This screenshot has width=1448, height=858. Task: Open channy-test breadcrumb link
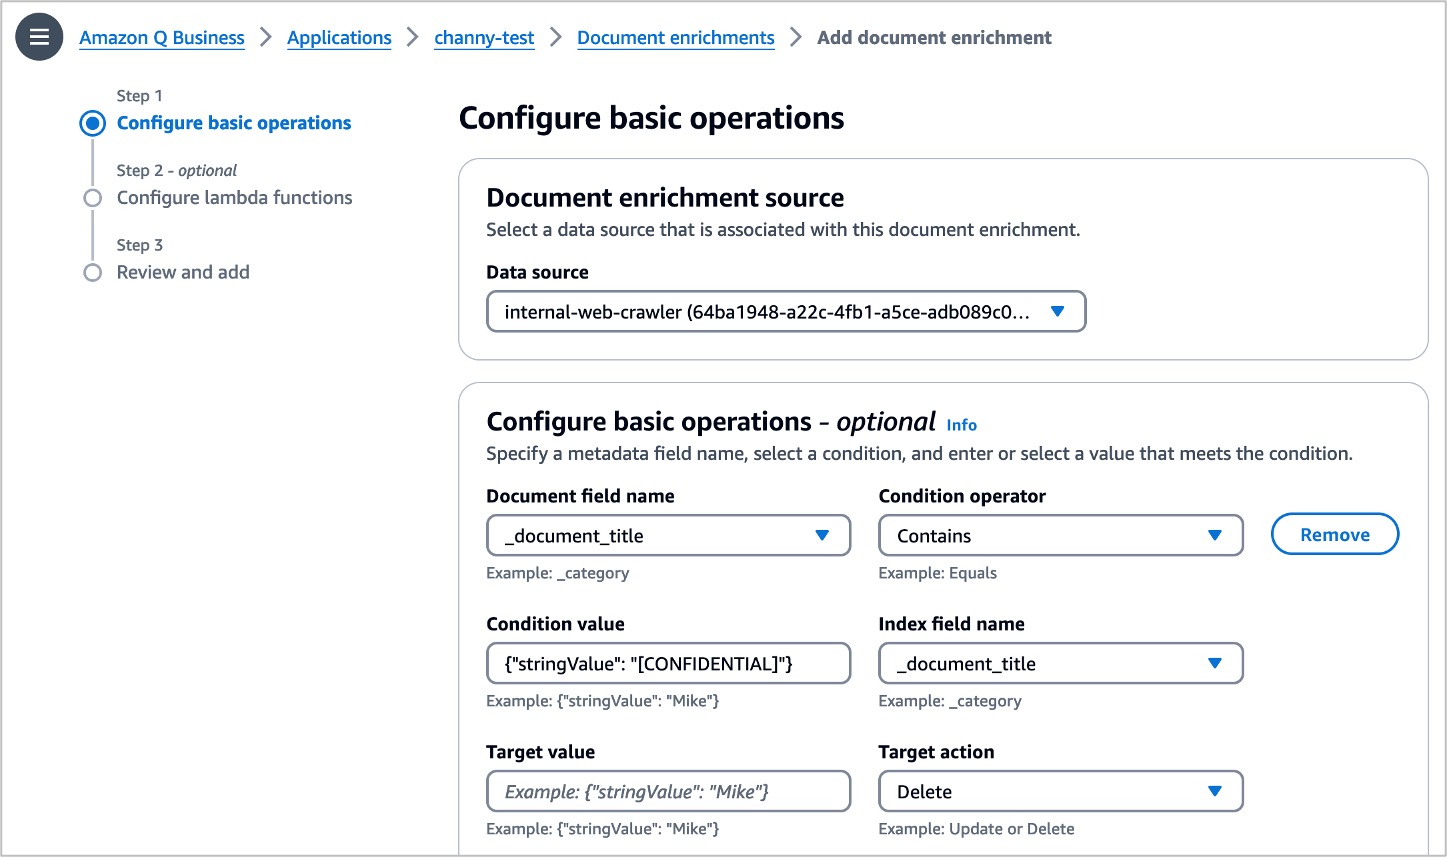coord(484,38)
